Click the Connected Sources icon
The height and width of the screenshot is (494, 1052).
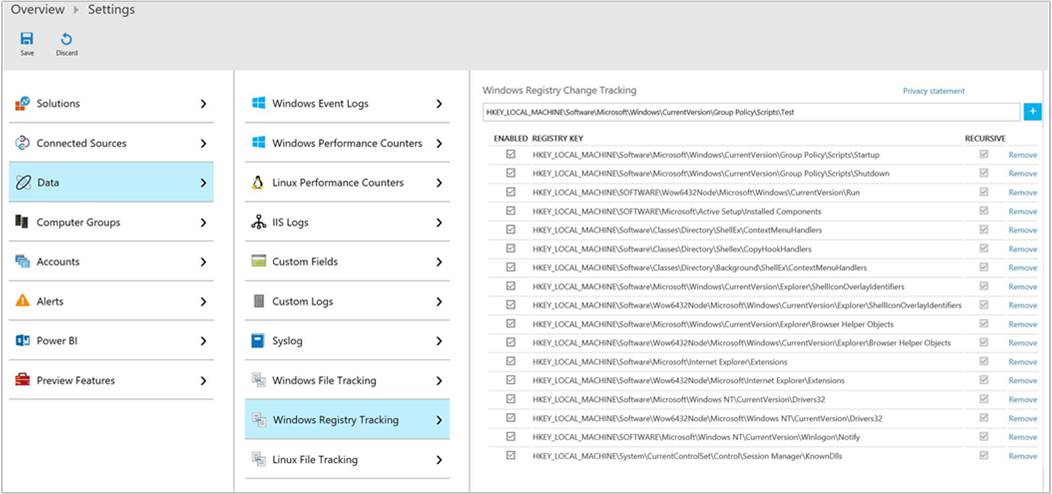click(x=23, y=143)
